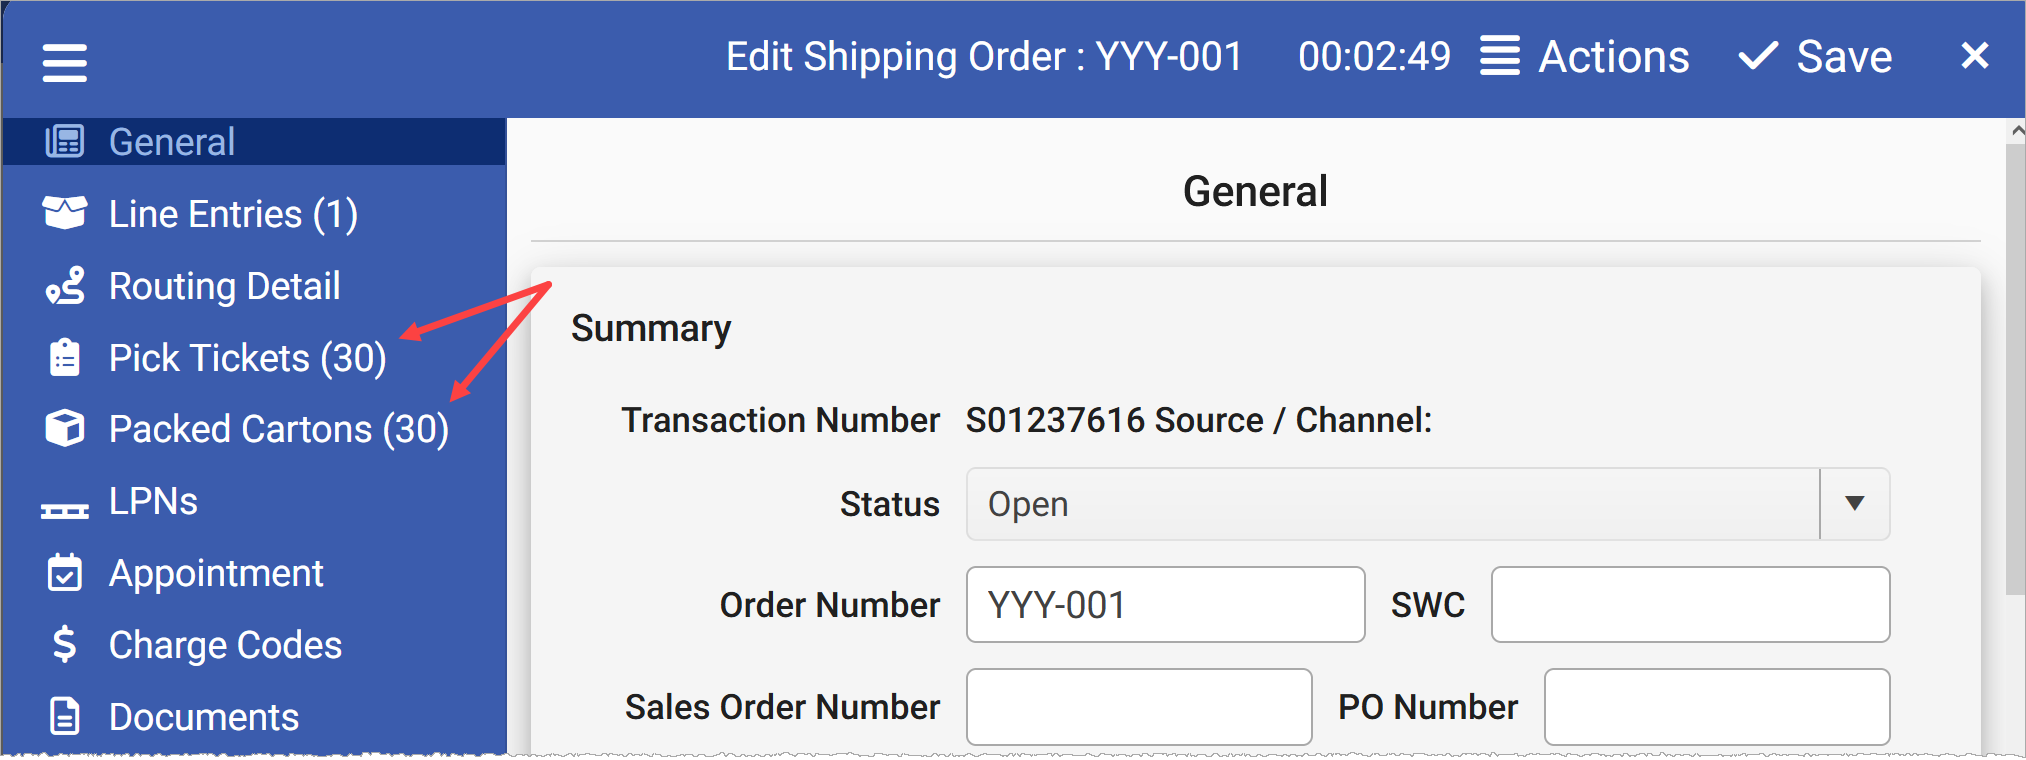This screenshot has width=2026, height=760.
Task: Select Pick Tickets (30) link
Action: click(x=248, y=357)
